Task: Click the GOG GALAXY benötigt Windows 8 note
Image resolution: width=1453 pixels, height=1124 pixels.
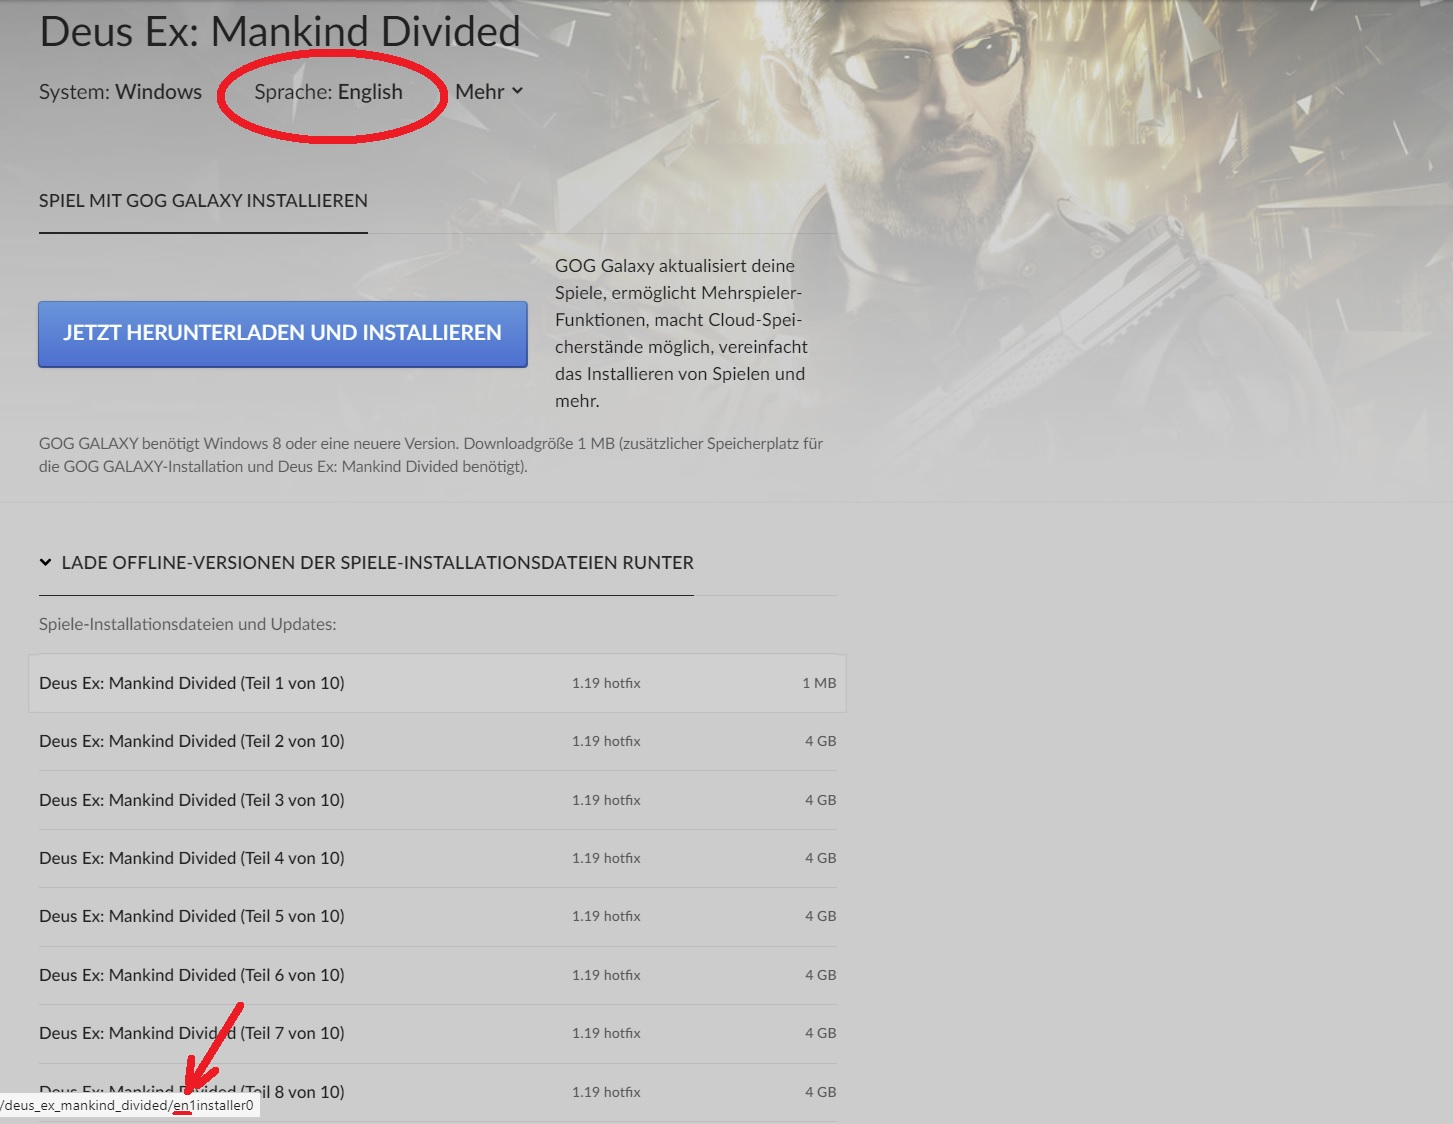Action: pyautogui.click(x=431, y=455)
